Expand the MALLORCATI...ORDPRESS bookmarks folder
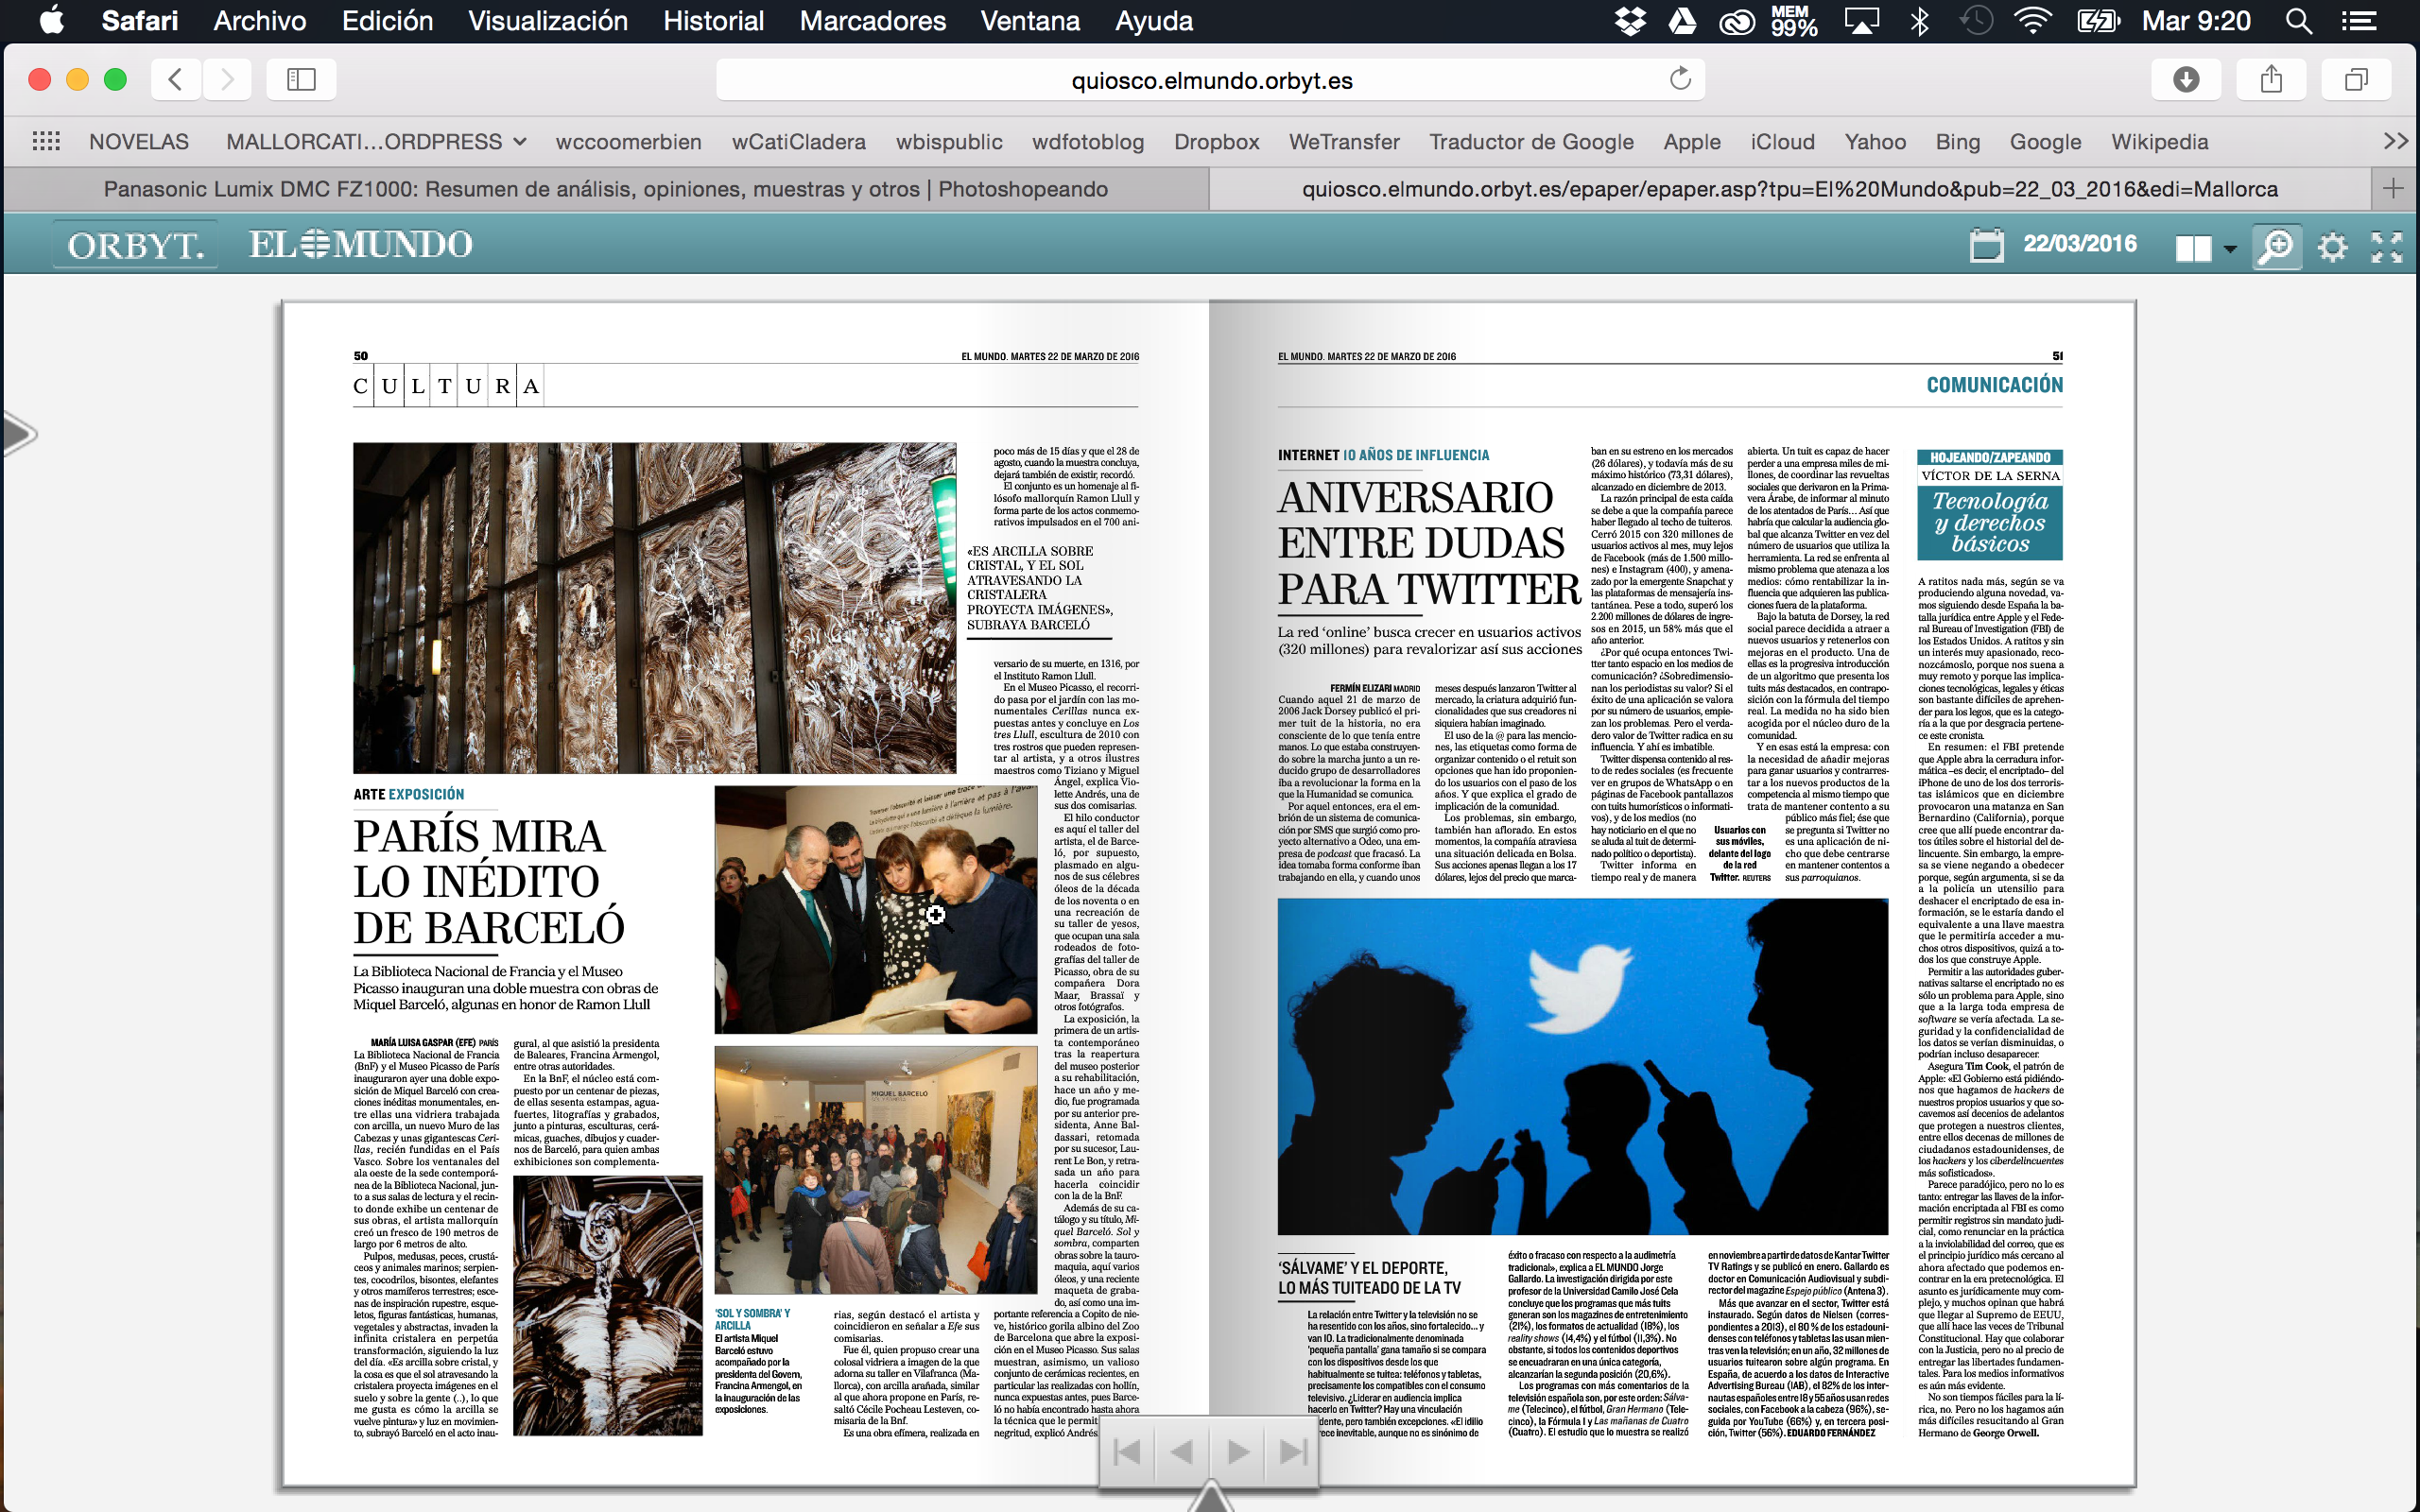 [376, 142]
